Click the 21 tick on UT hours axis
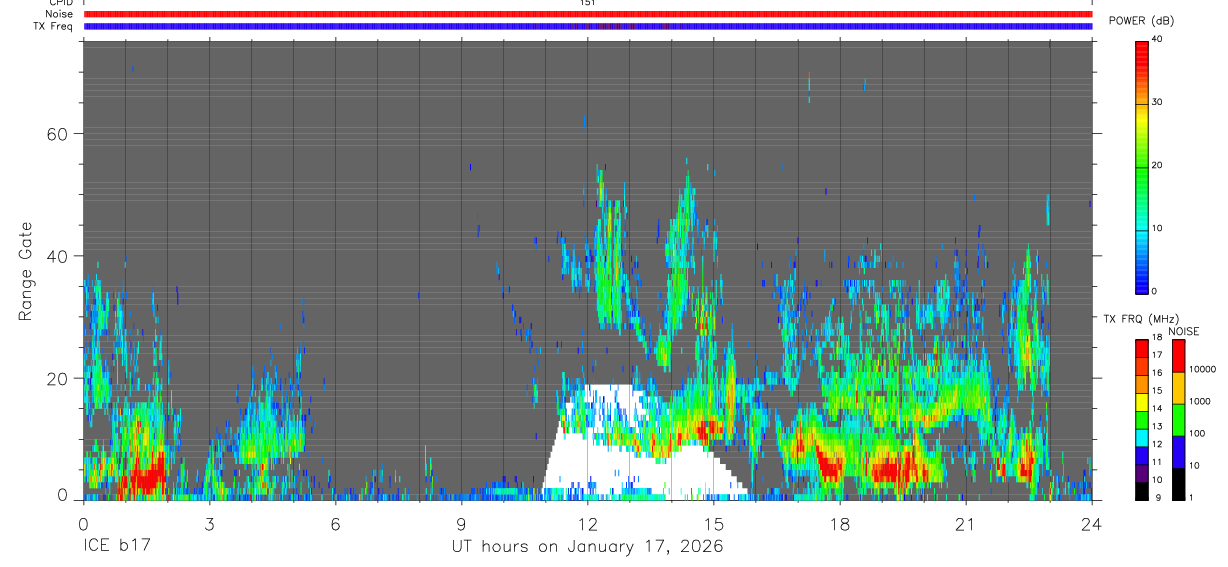This screenshot has width=1228, height=567. (965, 523)
